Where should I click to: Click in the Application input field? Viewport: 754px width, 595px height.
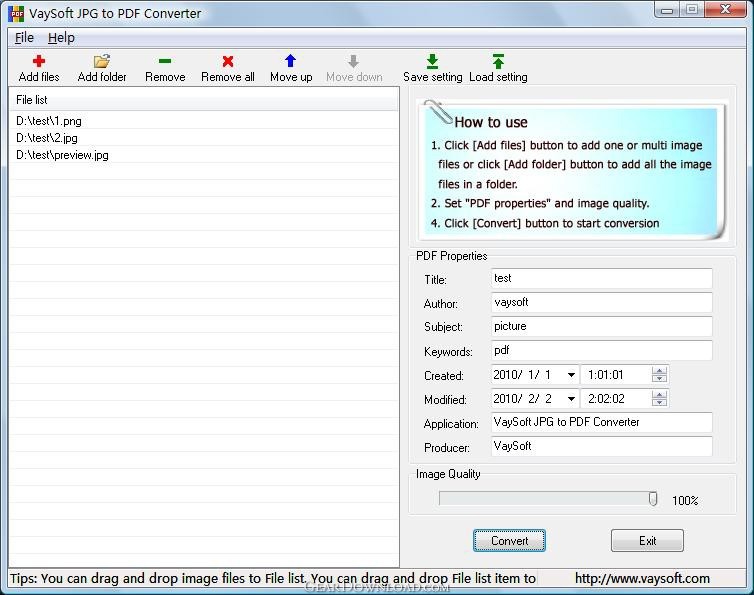[602, 422]
